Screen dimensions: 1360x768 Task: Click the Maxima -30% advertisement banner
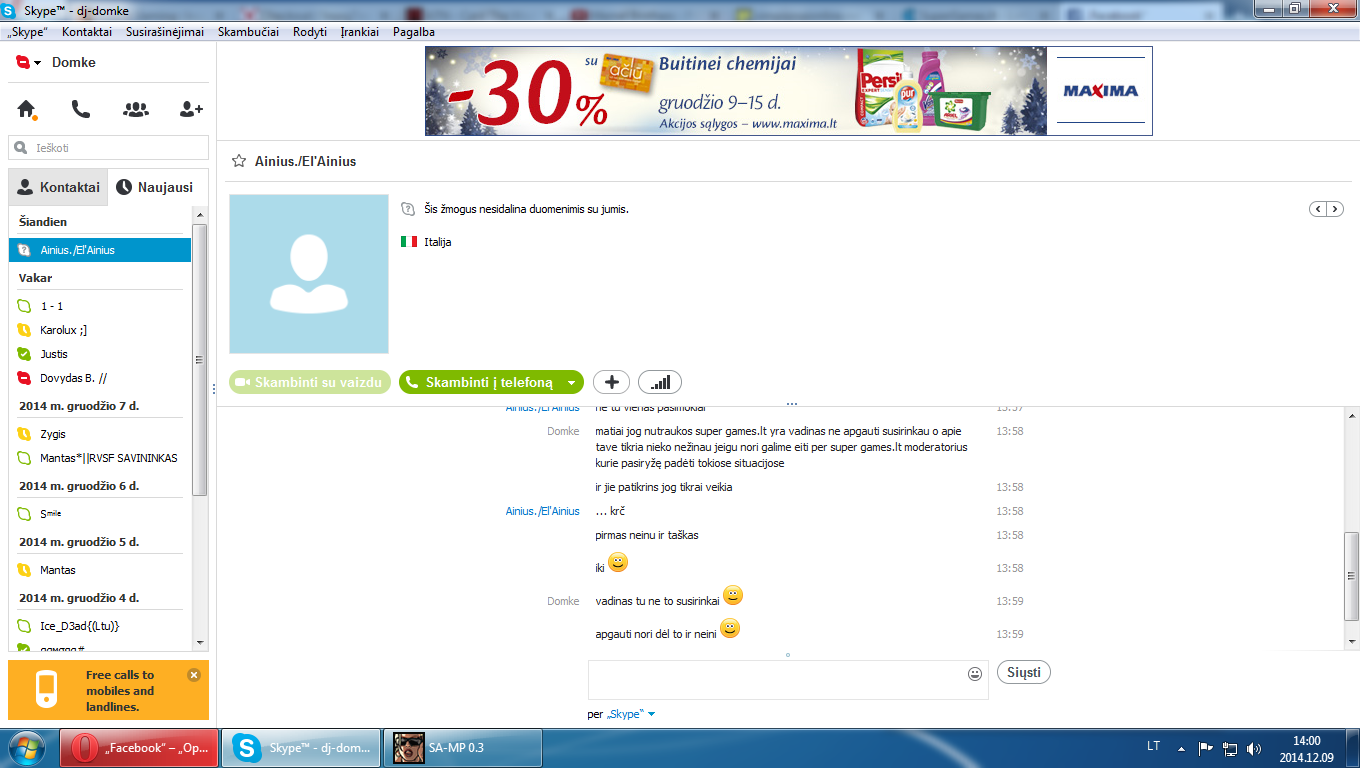tap(788, 91)
